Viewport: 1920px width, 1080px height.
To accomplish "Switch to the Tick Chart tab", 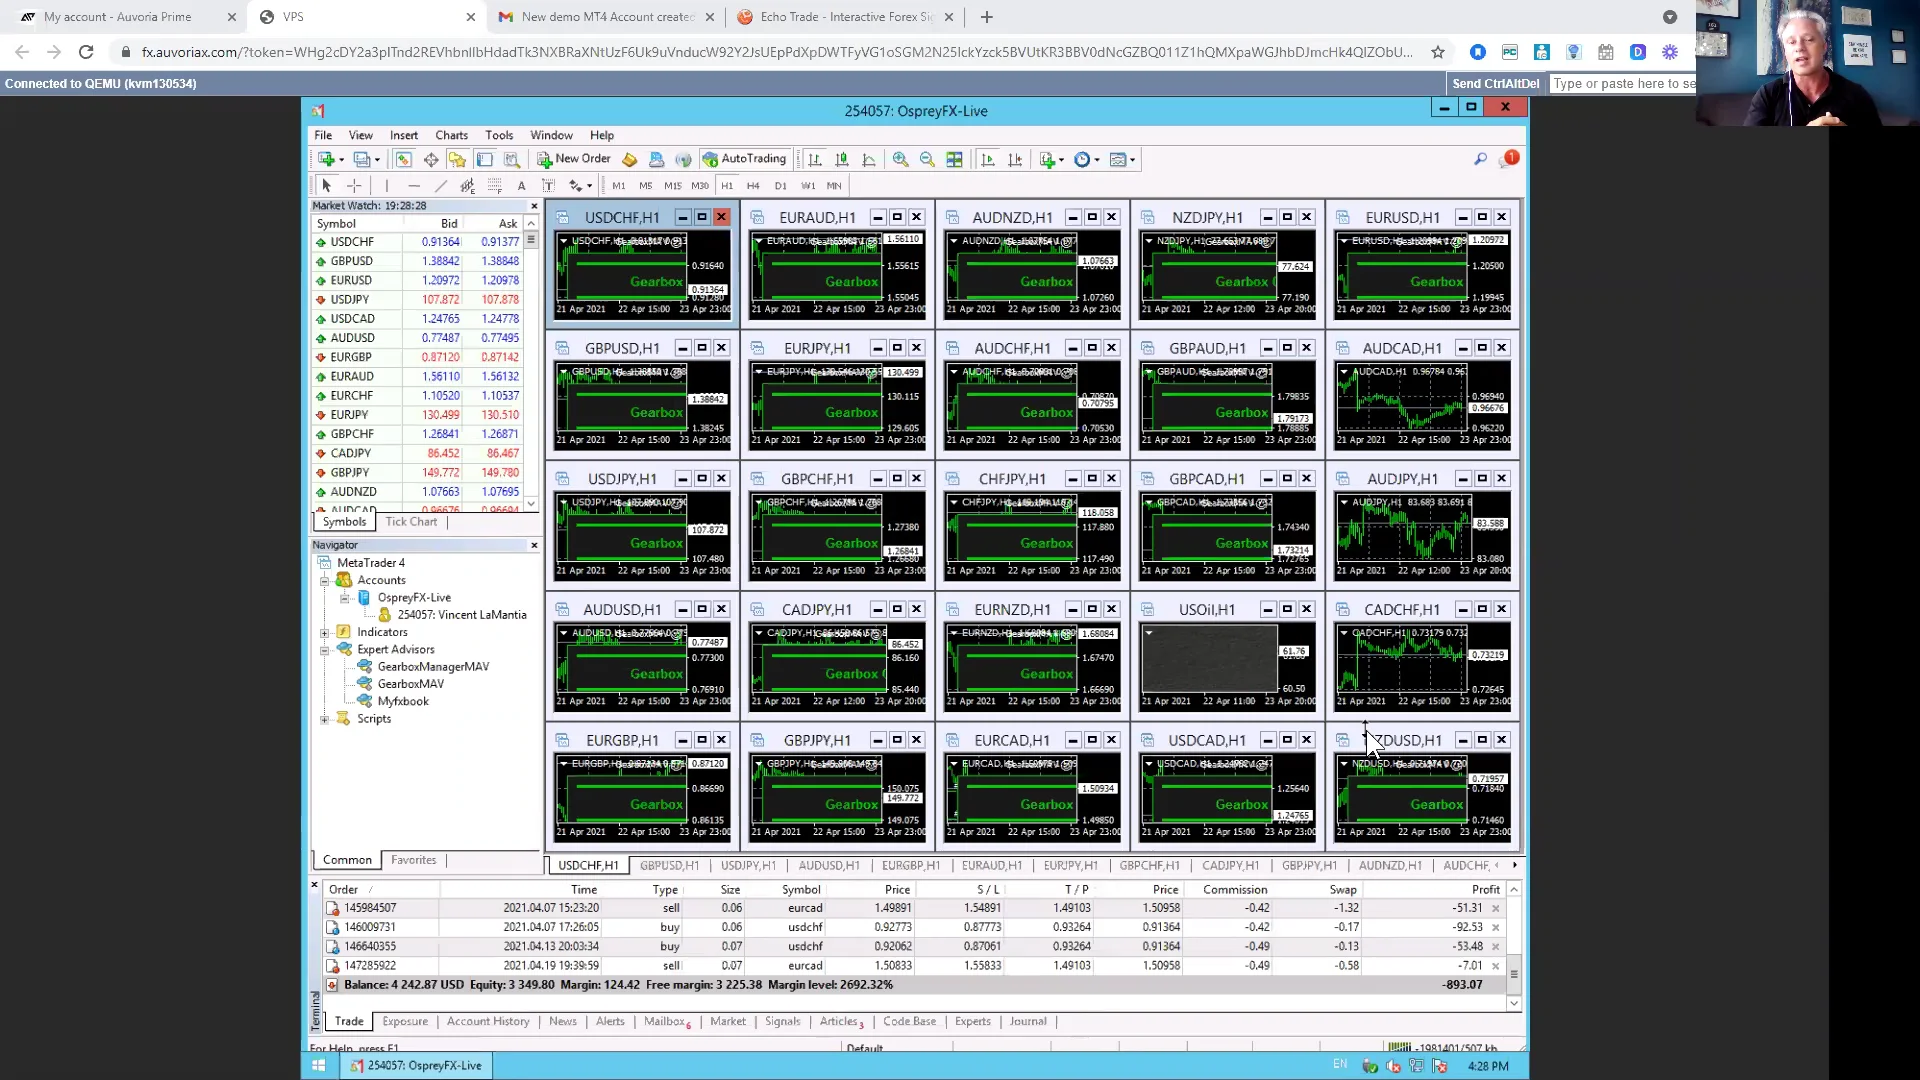I will (411, 521).
